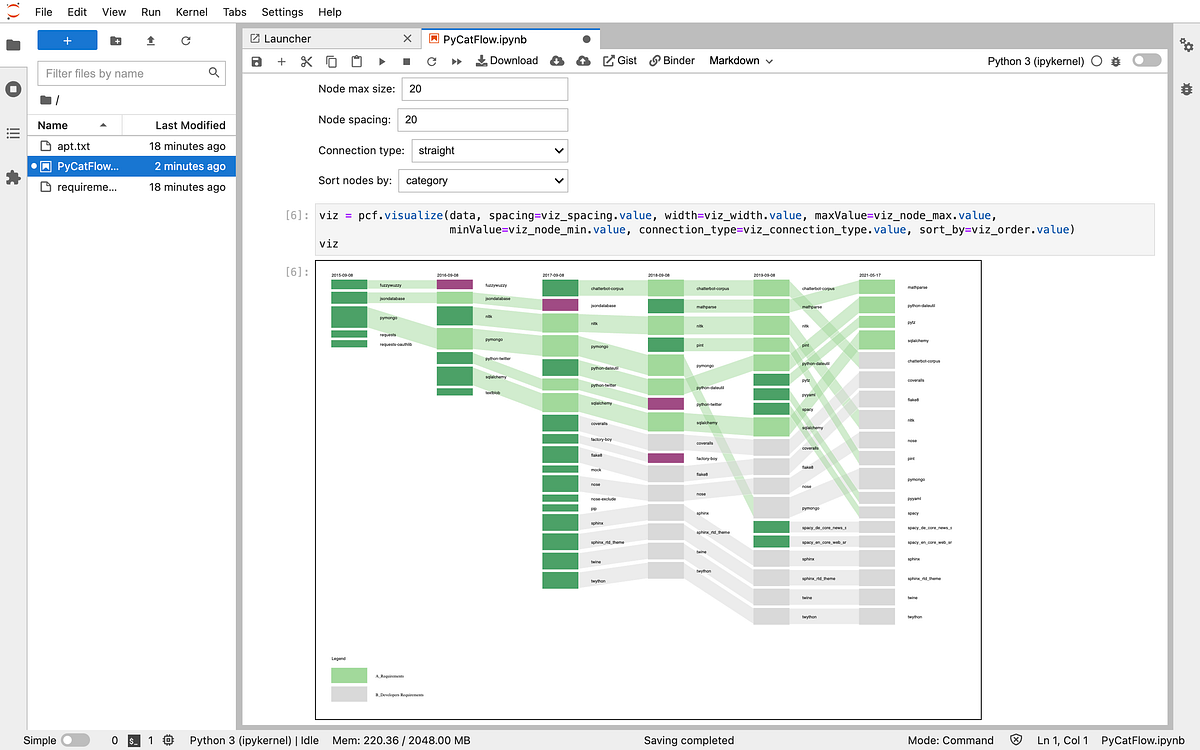Open the Connection type dropdown
Screen dimensions: 1200x750
pyautogui.click(x=489, y=150)
